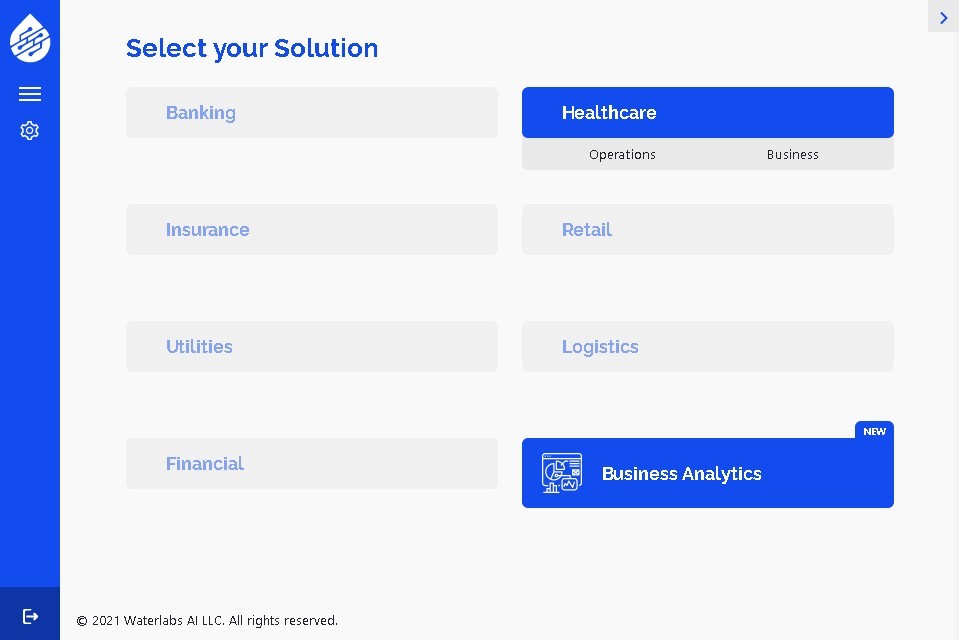Switch to the Business tab under Healthcare
The image size is (959, 640).
tap(792, 154)
